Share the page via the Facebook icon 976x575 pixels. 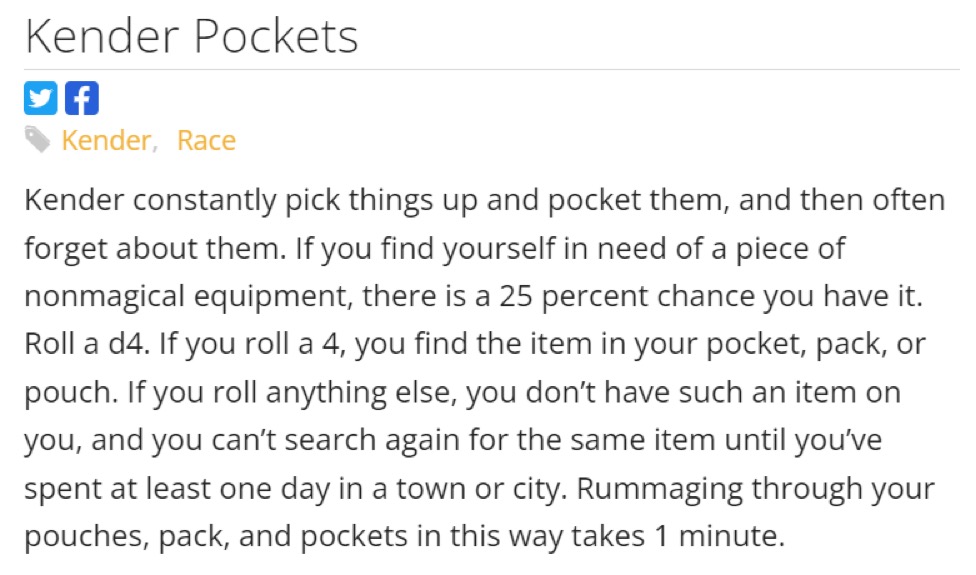point(82,98)
